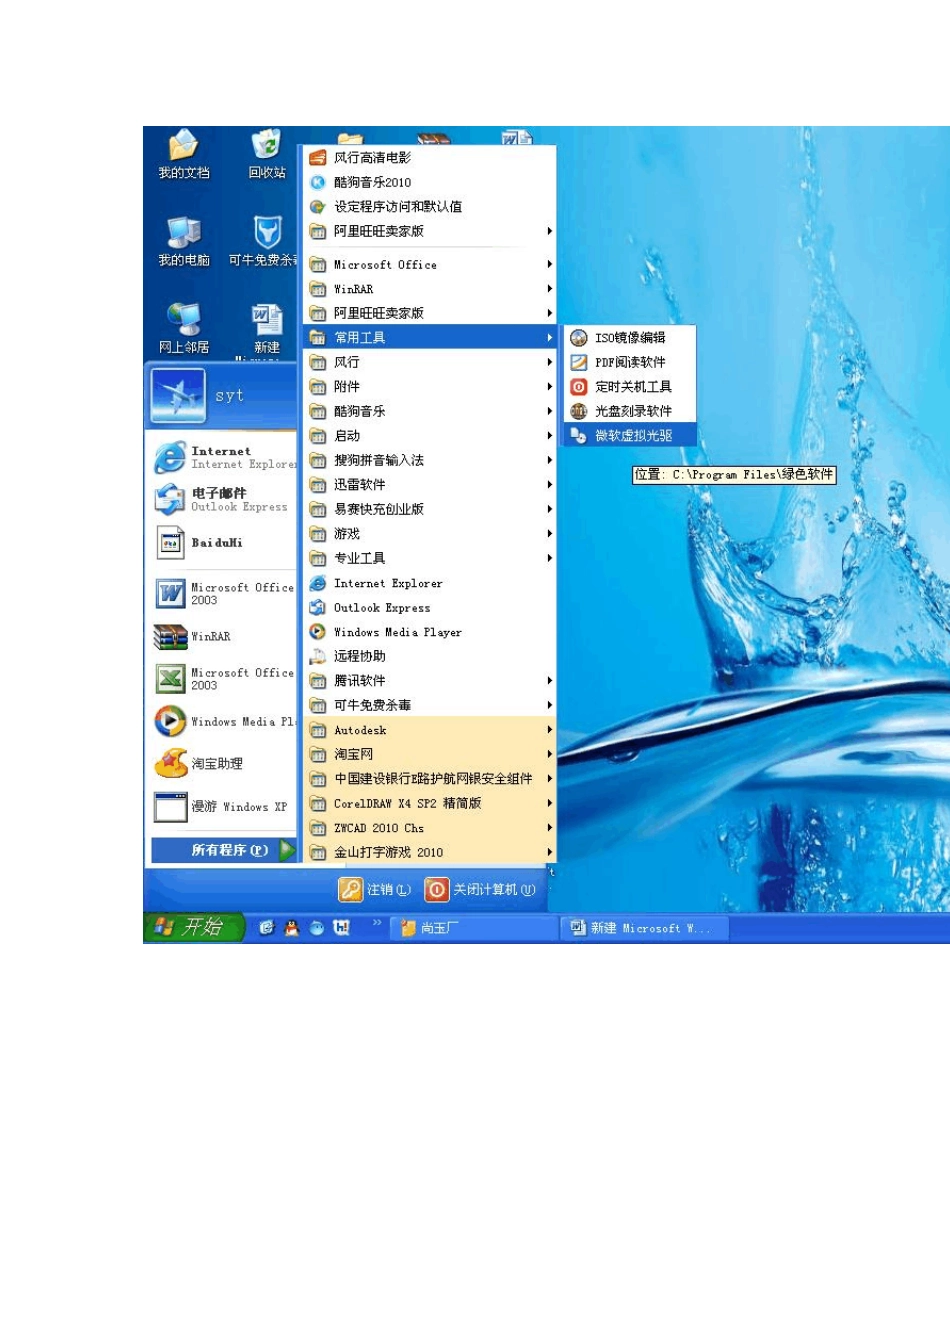The width and height of the screenshot is (950, 1344).
Task: Expand the 附件 submenu
Action: click(430, 386)
